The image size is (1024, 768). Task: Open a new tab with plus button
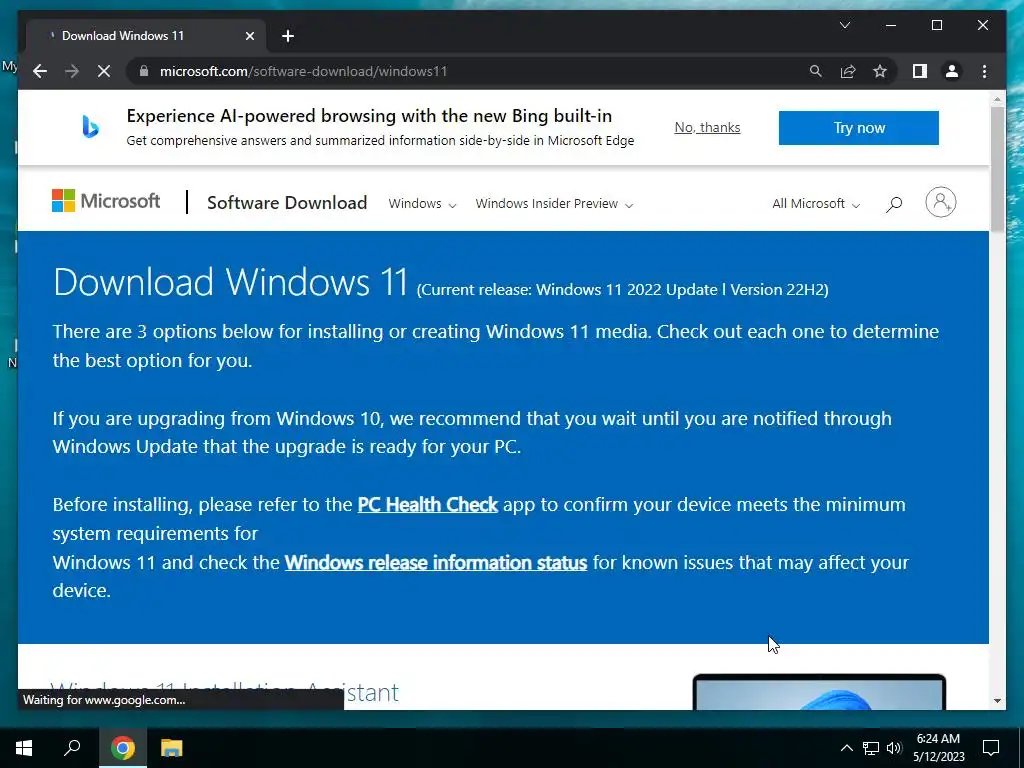(288, 36)
